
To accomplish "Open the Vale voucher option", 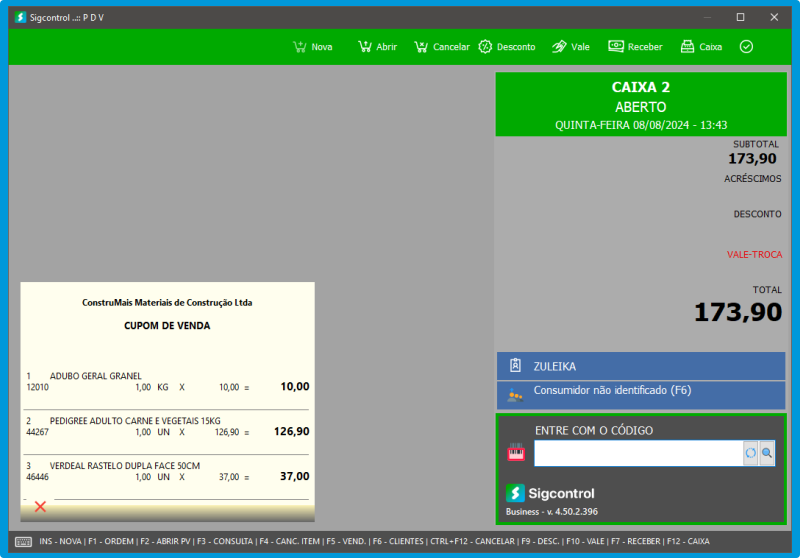I will (570, 47).
